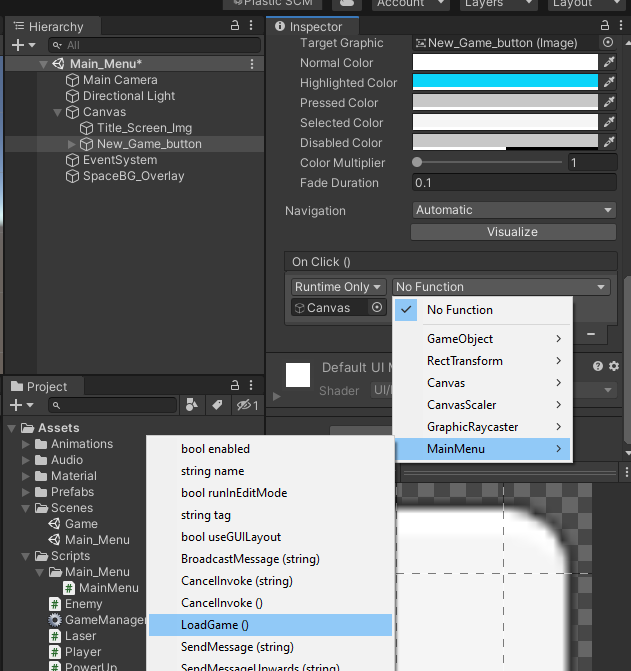
Task: Open Search by Type filter in Project
Action: click(192, 405)
